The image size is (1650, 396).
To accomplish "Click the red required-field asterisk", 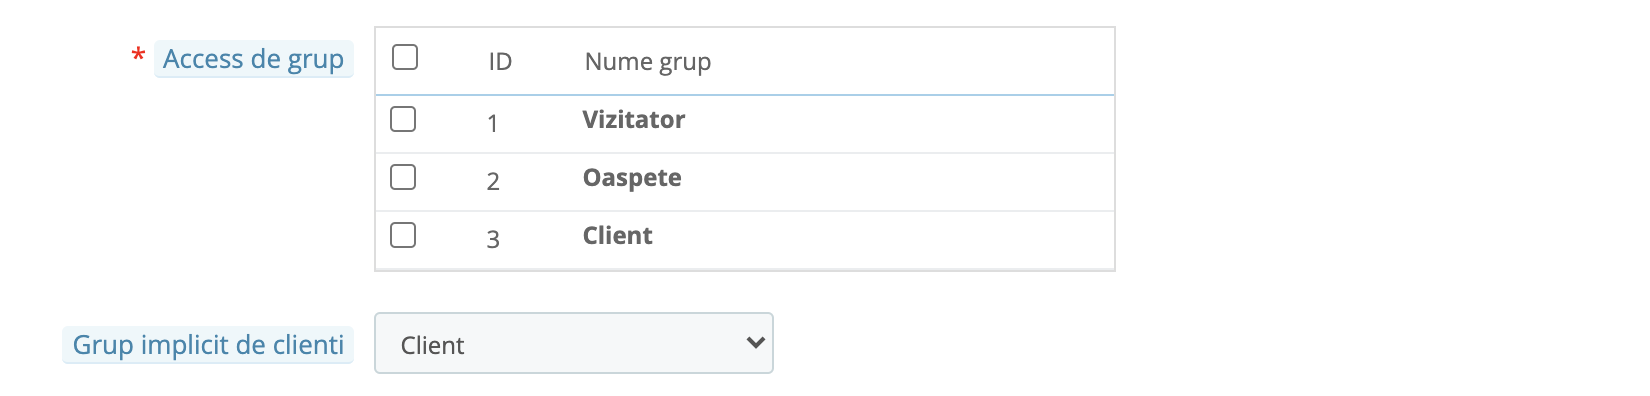I will [x=138, y=56].
